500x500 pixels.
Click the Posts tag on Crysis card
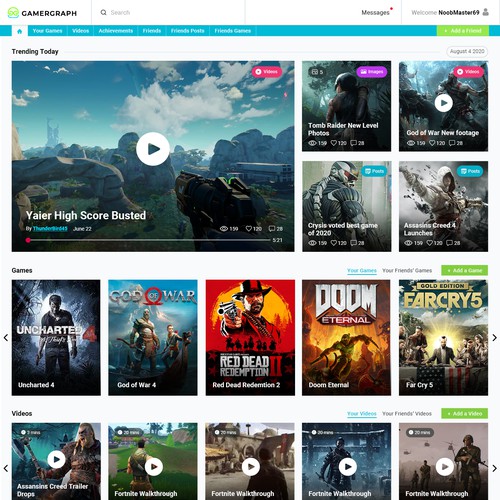click(374, 171)
